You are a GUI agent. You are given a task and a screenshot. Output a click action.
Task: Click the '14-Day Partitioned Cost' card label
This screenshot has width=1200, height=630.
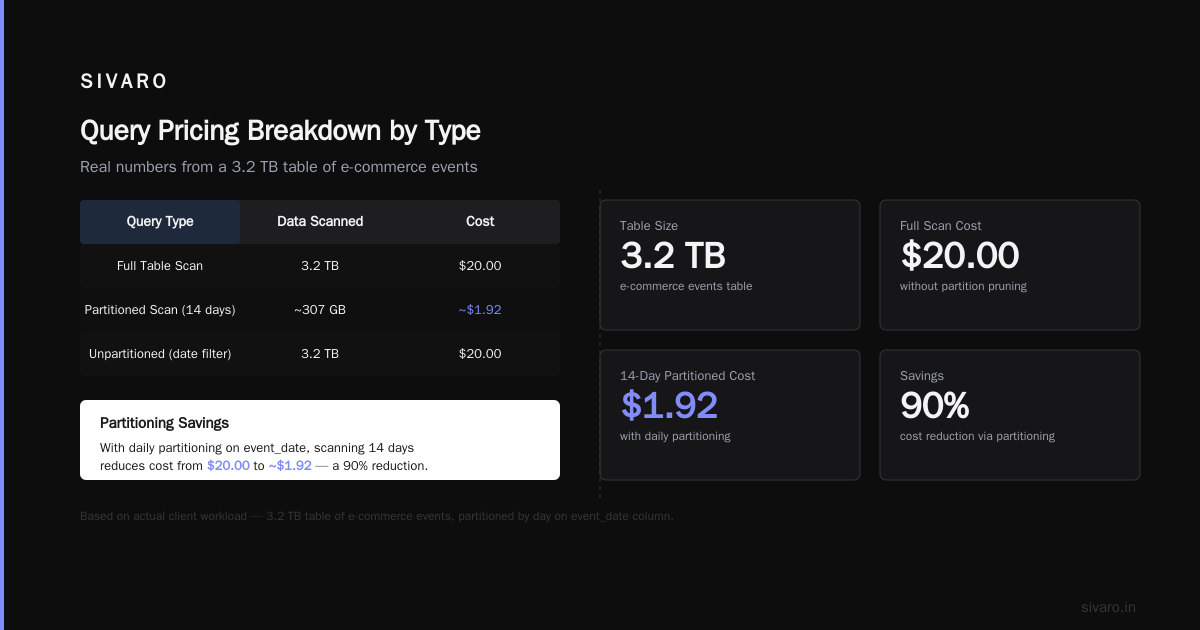click(688, 376)
